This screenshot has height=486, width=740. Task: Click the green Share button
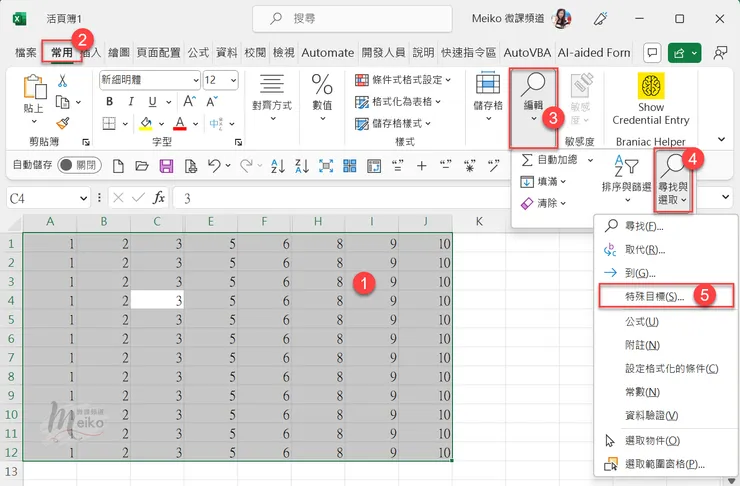coord(684,53)
